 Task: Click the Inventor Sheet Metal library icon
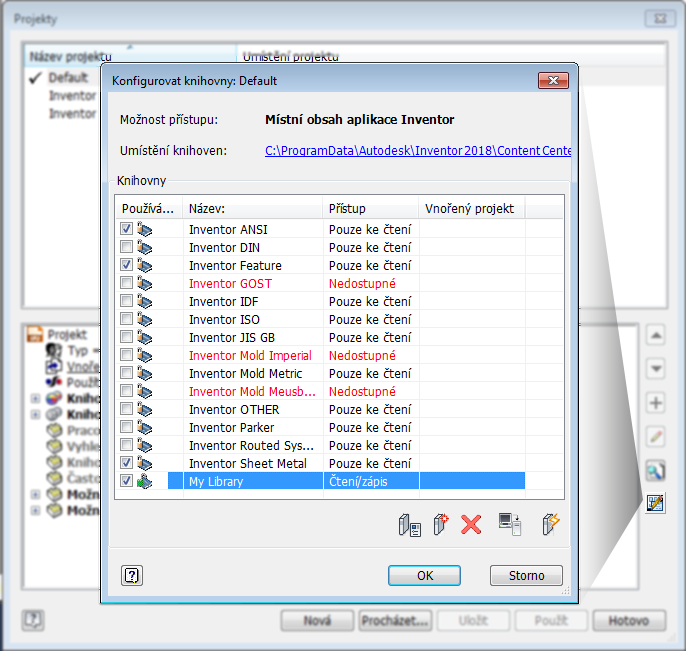[x=144, y=463]
